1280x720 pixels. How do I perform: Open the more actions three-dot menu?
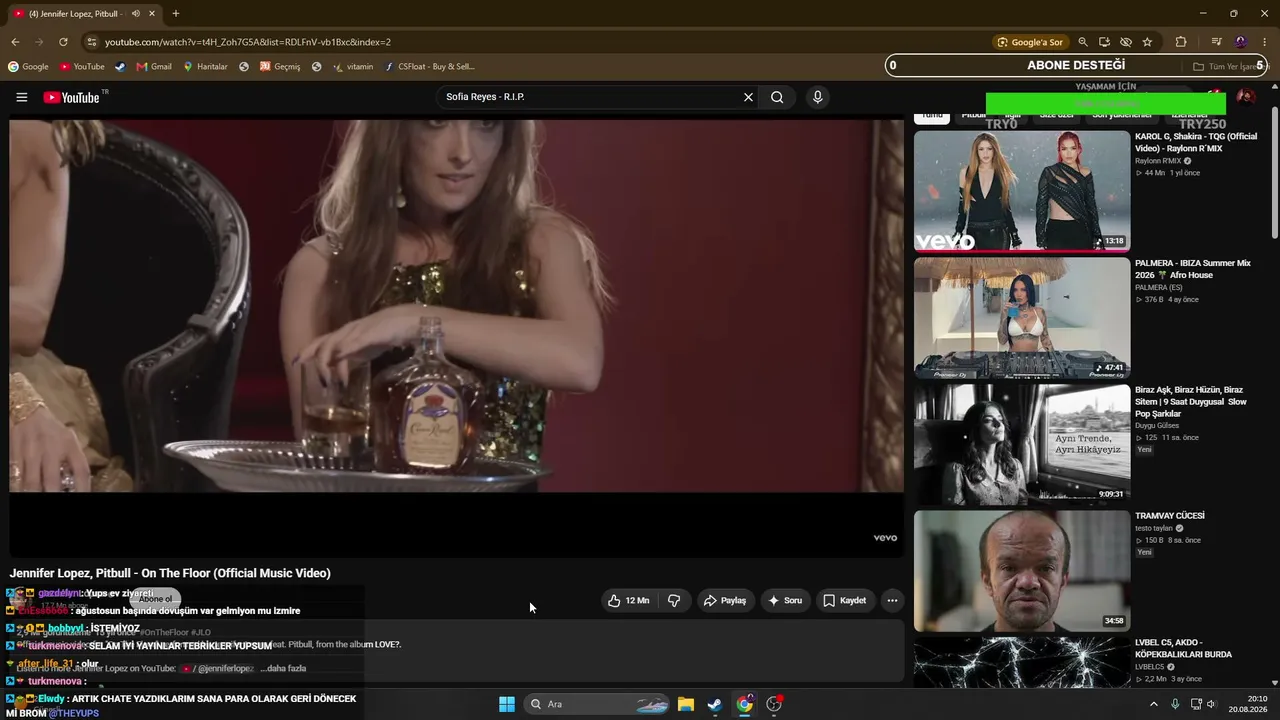pyautogui.click(x=892, y=601)
